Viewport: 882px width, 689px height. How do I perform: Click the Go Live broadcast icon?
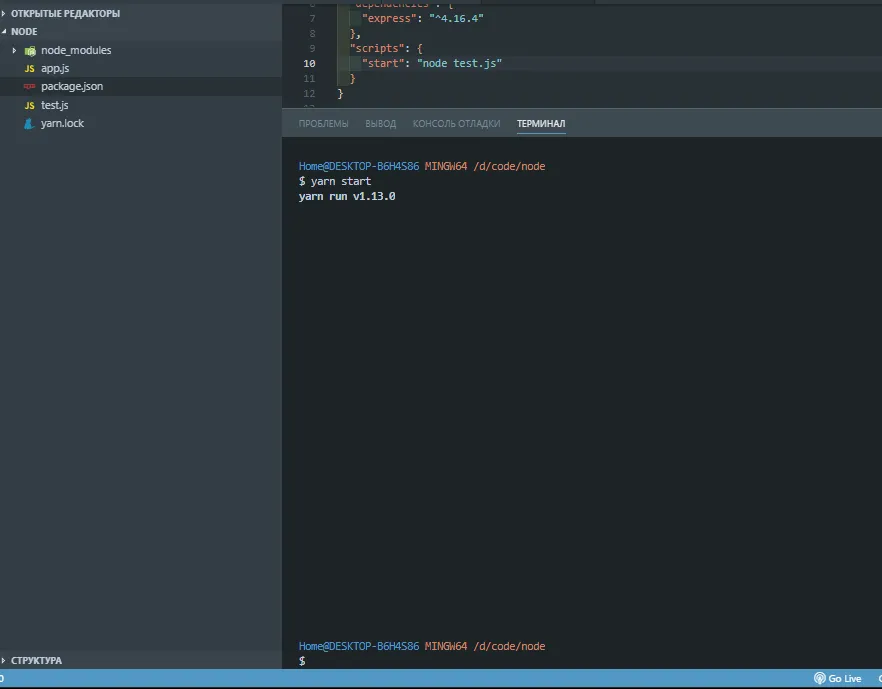pos(820,678)
